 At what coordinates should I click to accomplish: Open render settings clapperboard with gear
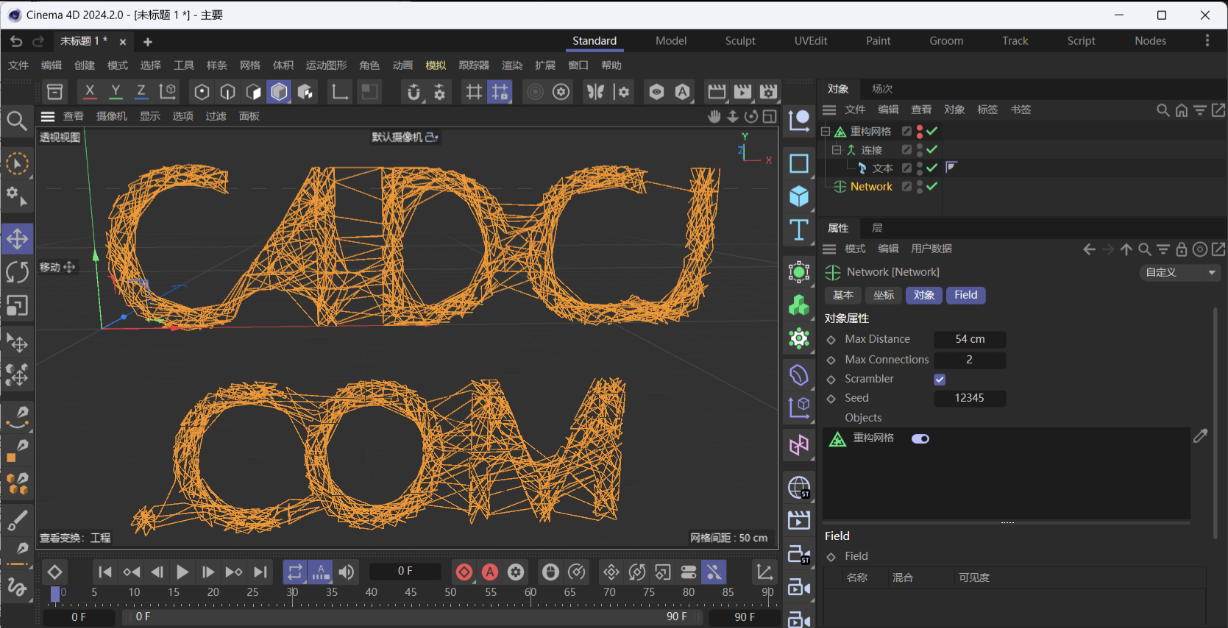point(768,92)
